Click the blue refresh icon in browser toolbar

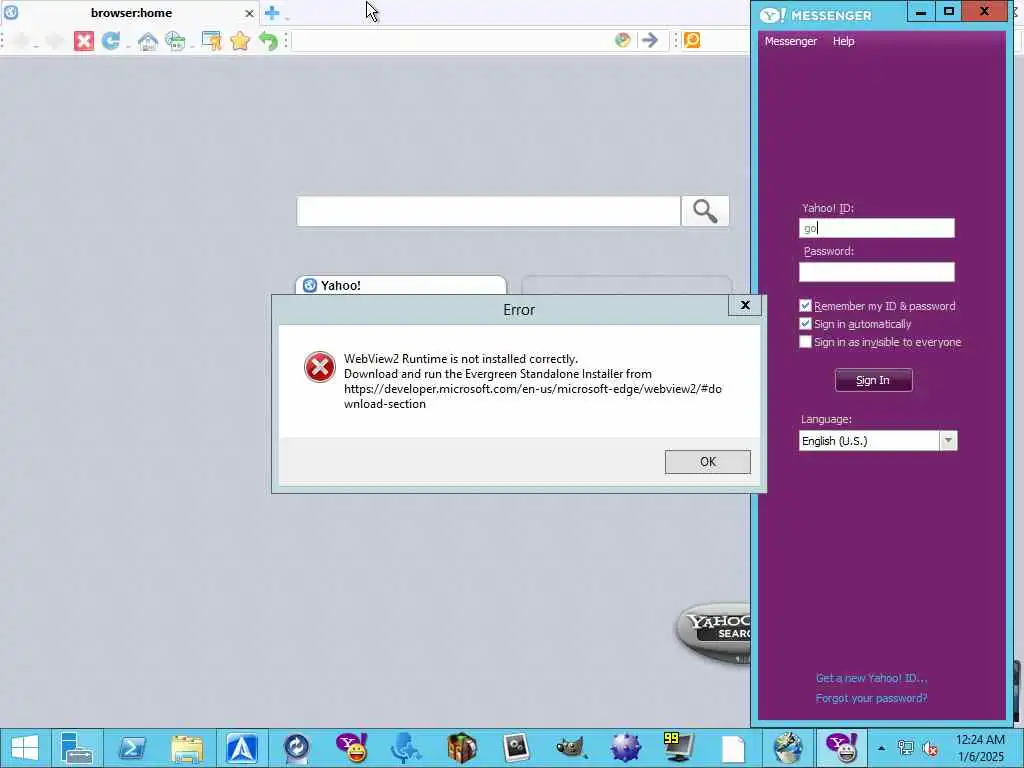click(110, 41)
